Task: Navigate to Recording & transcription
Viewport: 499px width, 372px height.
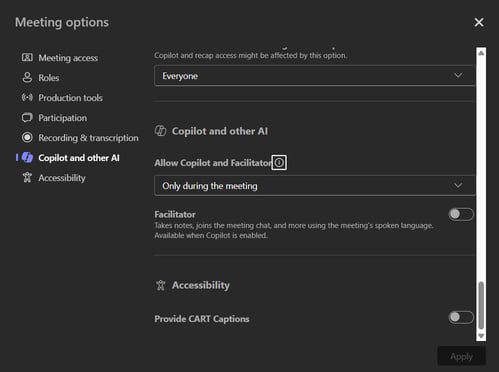Action: [80, 138]
